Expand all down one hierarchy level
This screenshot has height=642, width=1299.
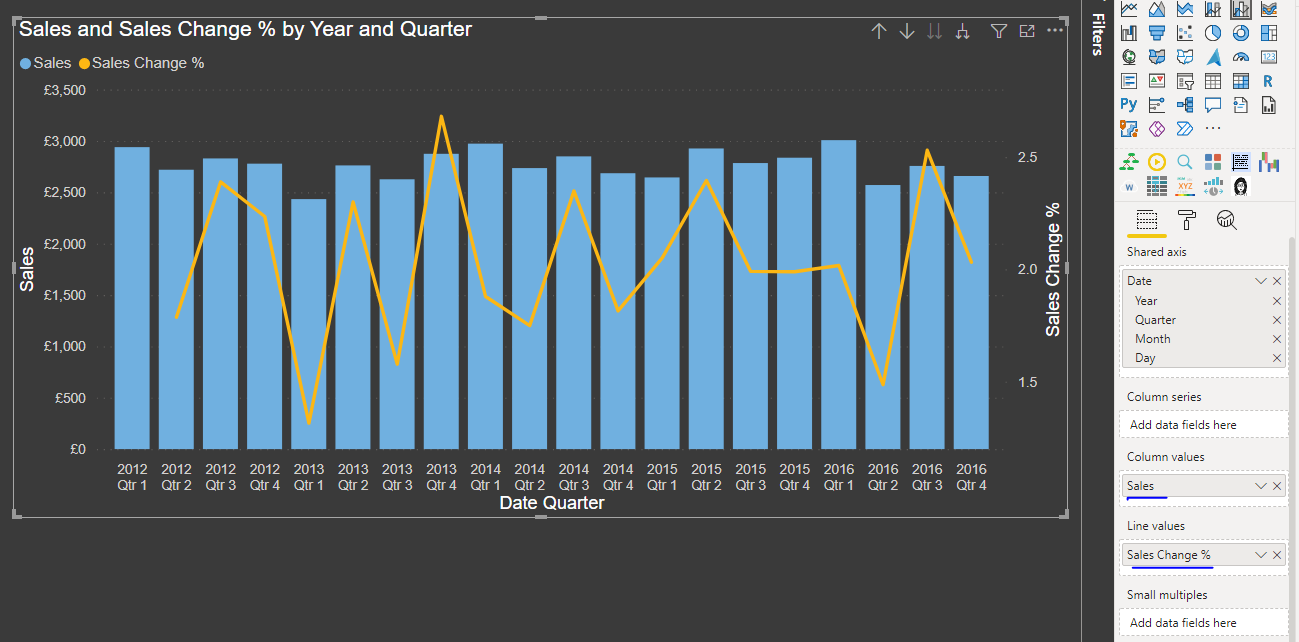pyautogui.click(x=963, y=31)
